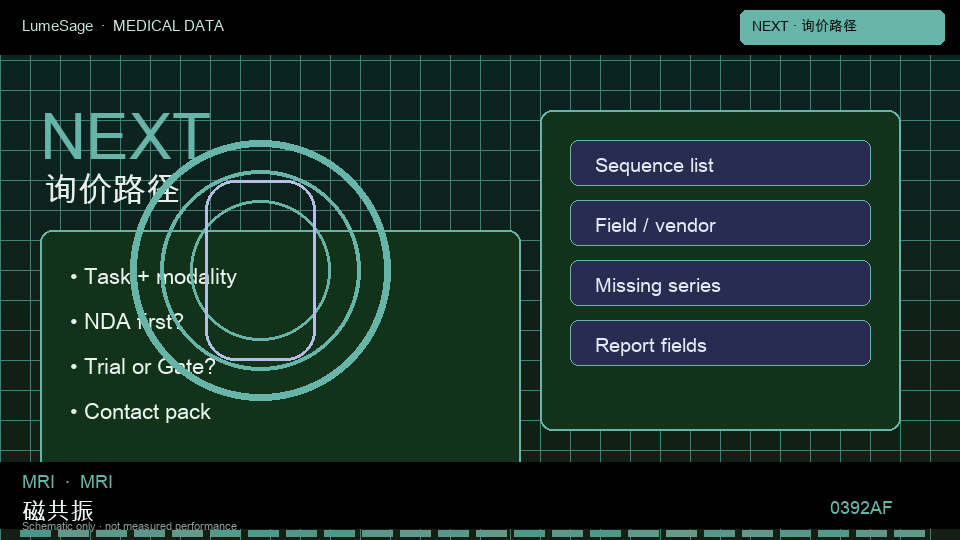The width and height of the screenshot is (960, 540).
Task: Open the Report fields item
Action: tap(720, 343)
